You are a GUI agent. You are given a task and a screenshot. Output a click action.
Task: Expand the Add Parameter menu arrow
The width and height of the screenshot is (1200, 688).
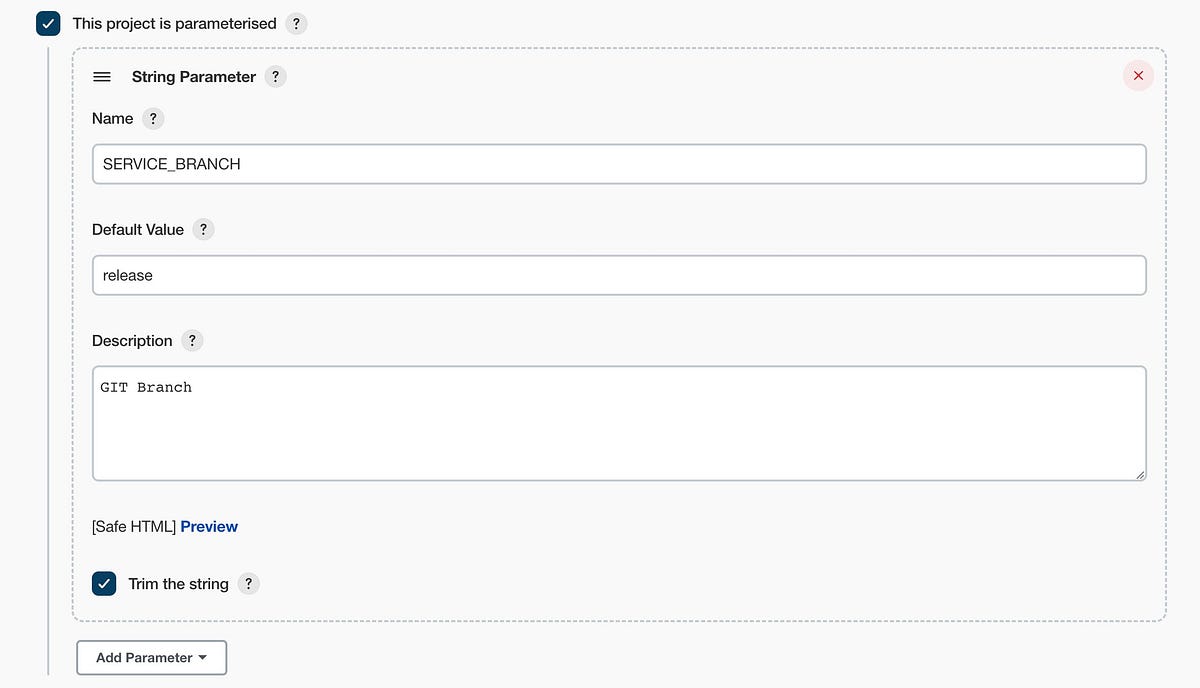(201, 657)
